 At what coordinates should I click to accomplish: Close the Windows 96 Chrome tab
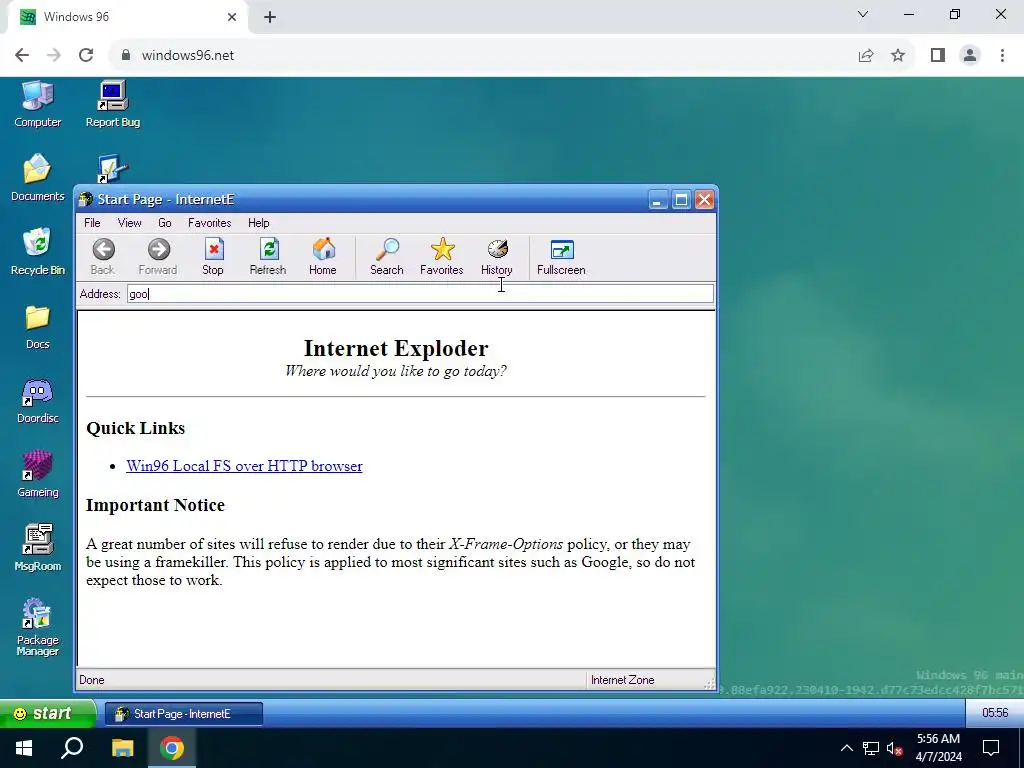tap(232, 17)
